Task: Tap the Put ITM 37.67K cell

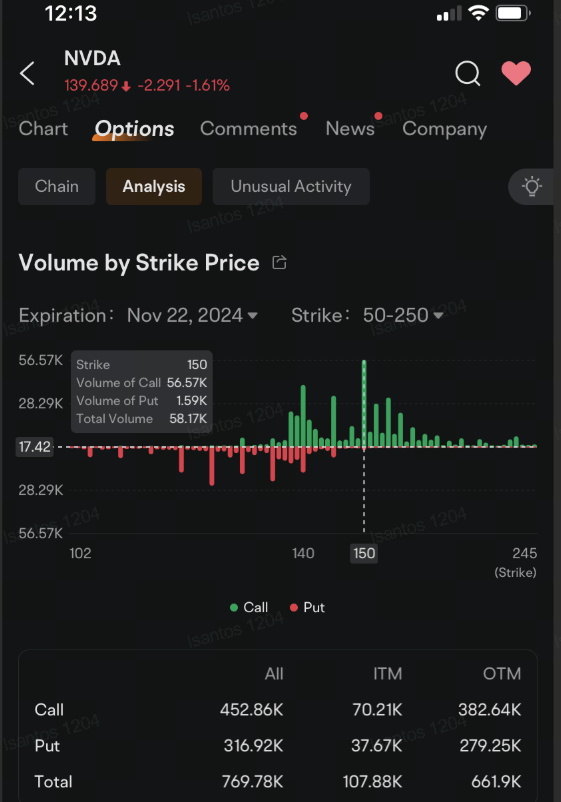Action: [x=376, y=745]
